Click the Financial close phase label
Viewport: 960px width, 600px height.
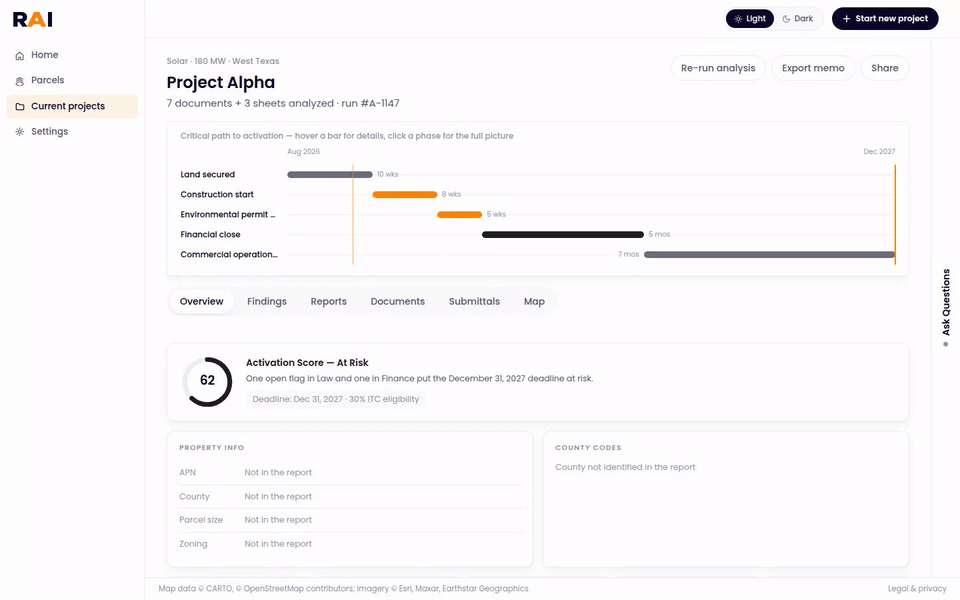click(x=210, y=234)
